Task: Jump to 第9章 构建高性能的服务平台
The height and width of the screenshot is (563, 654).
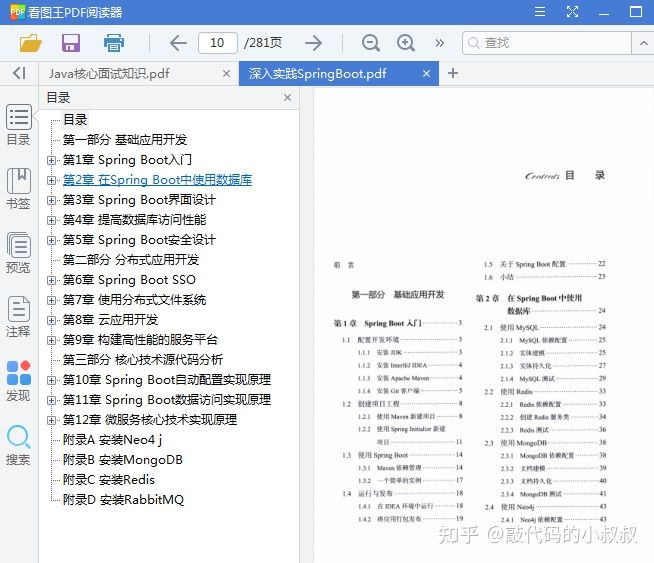Action: click(x=140, y=340)
